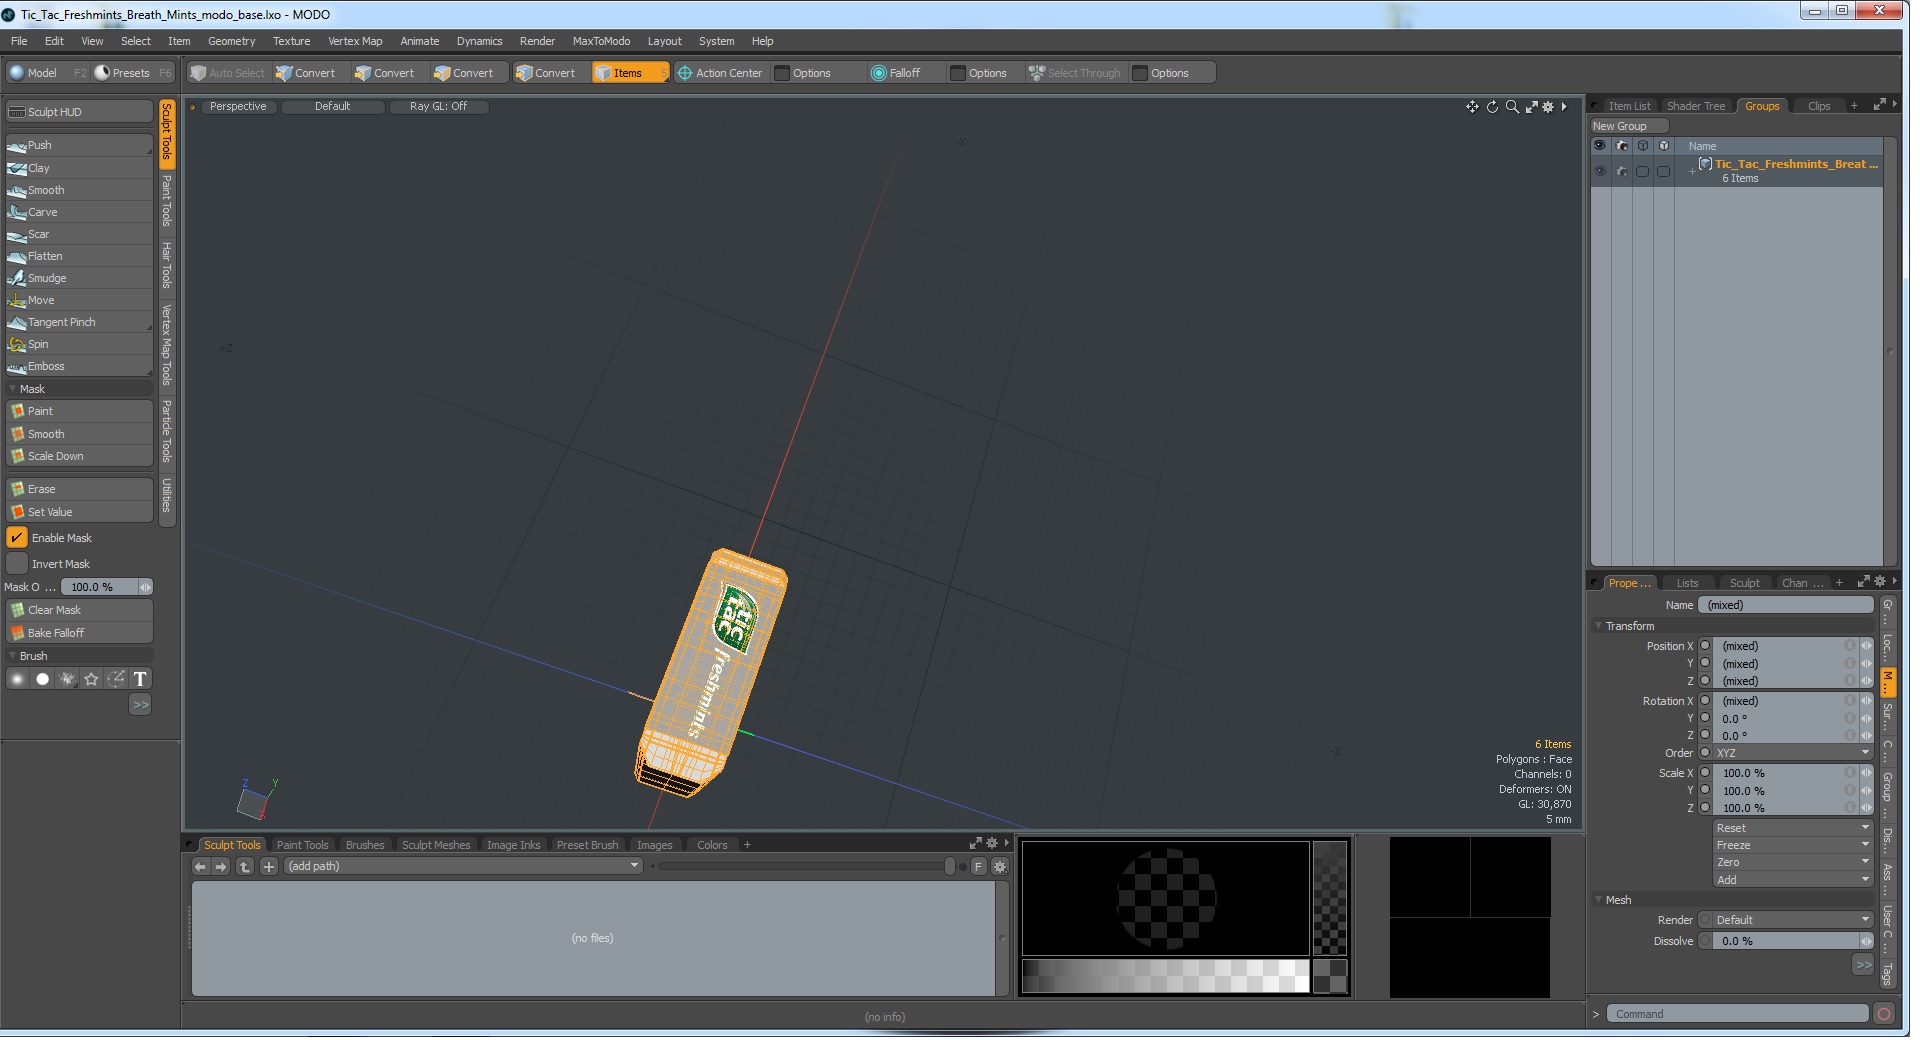Toggle render camera for Tic_Tac group
Image resolution: width=1920 pixels, height=1040 pixels.
coord(1622,172)
